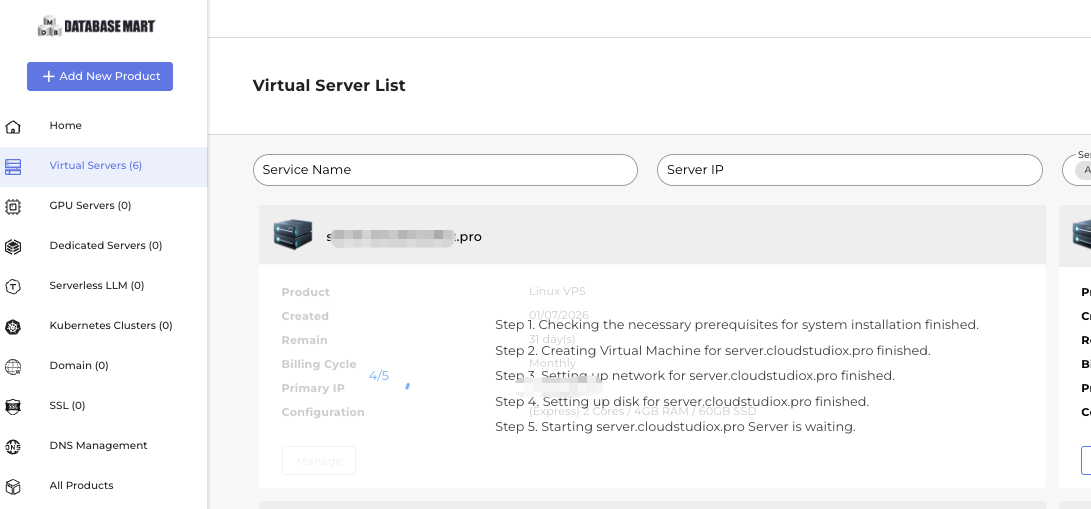Image resolution: width=1091 pixels, height=509 pixels.
Task: Focus the Service Name search field
Action: pyautogui.click(x=445, y=170)
